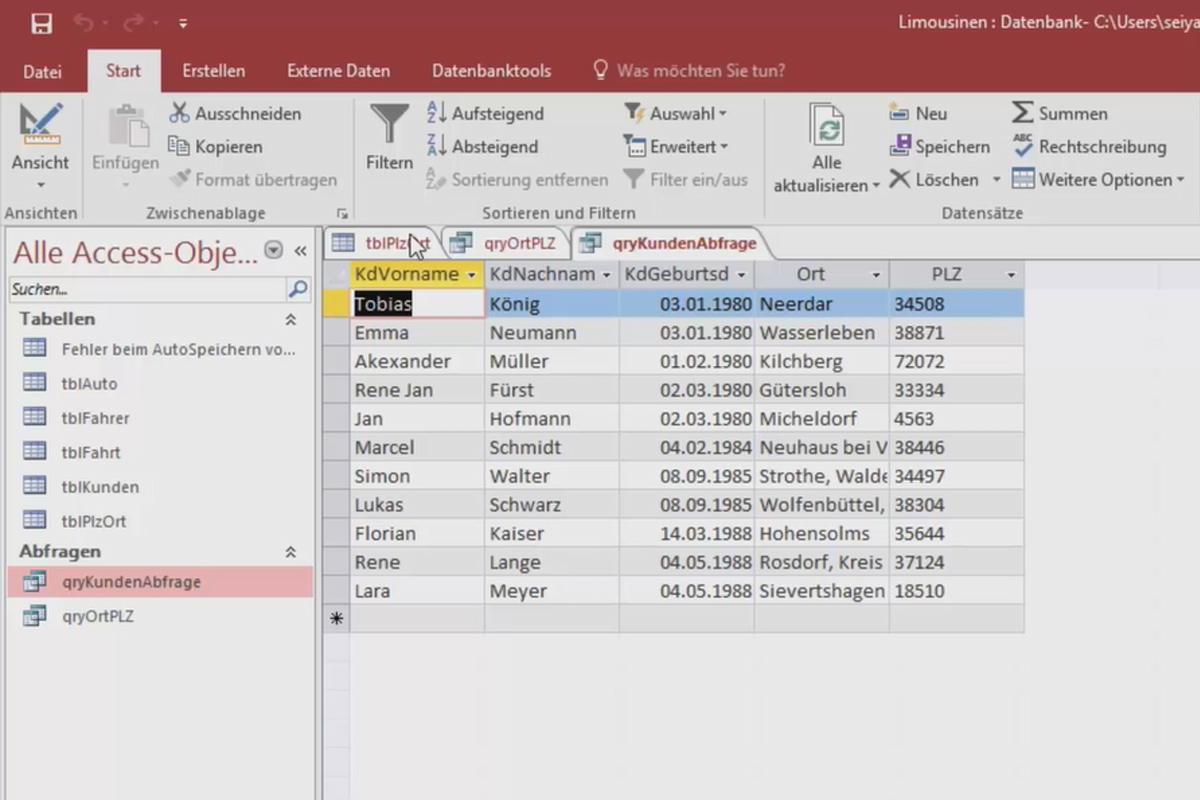
Task: Sort ascending with Aufsteigend
Action: pyautogui.click(x=485, y=113)
